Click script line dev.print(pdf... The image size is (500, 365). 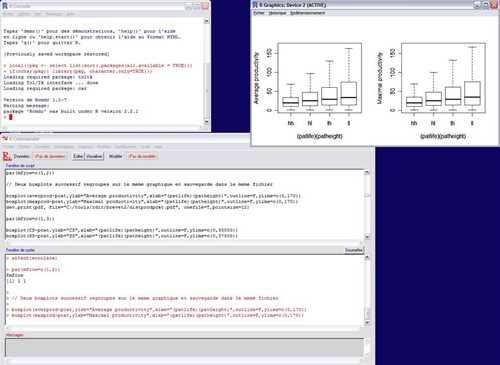click(127, 207)
